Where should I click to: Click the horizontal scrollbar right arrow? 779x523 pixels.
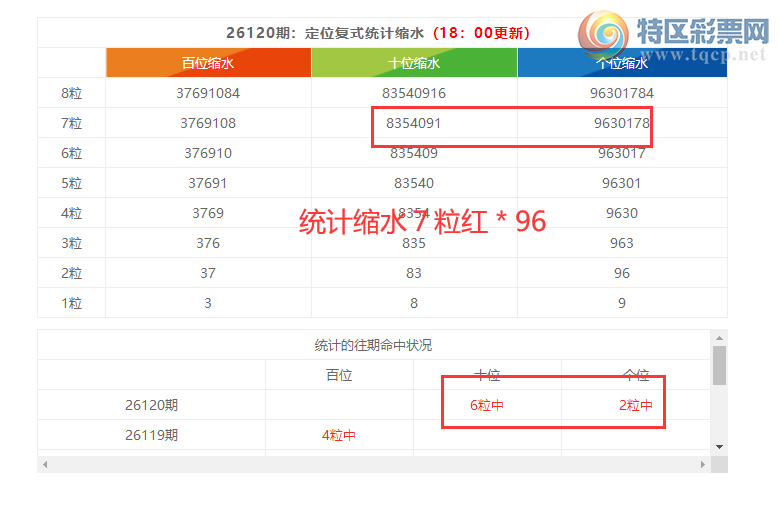tap(703, 464)
